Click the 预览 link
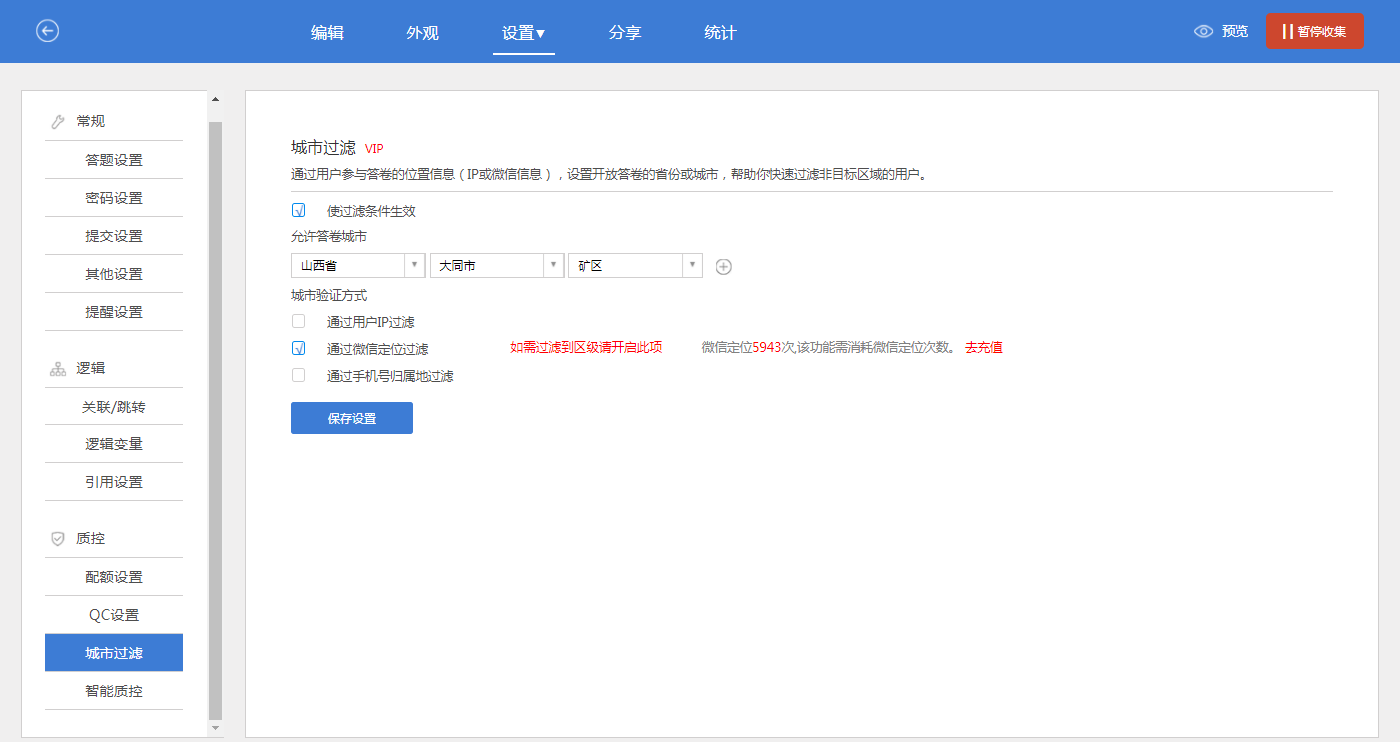 tap(1235, 31)
